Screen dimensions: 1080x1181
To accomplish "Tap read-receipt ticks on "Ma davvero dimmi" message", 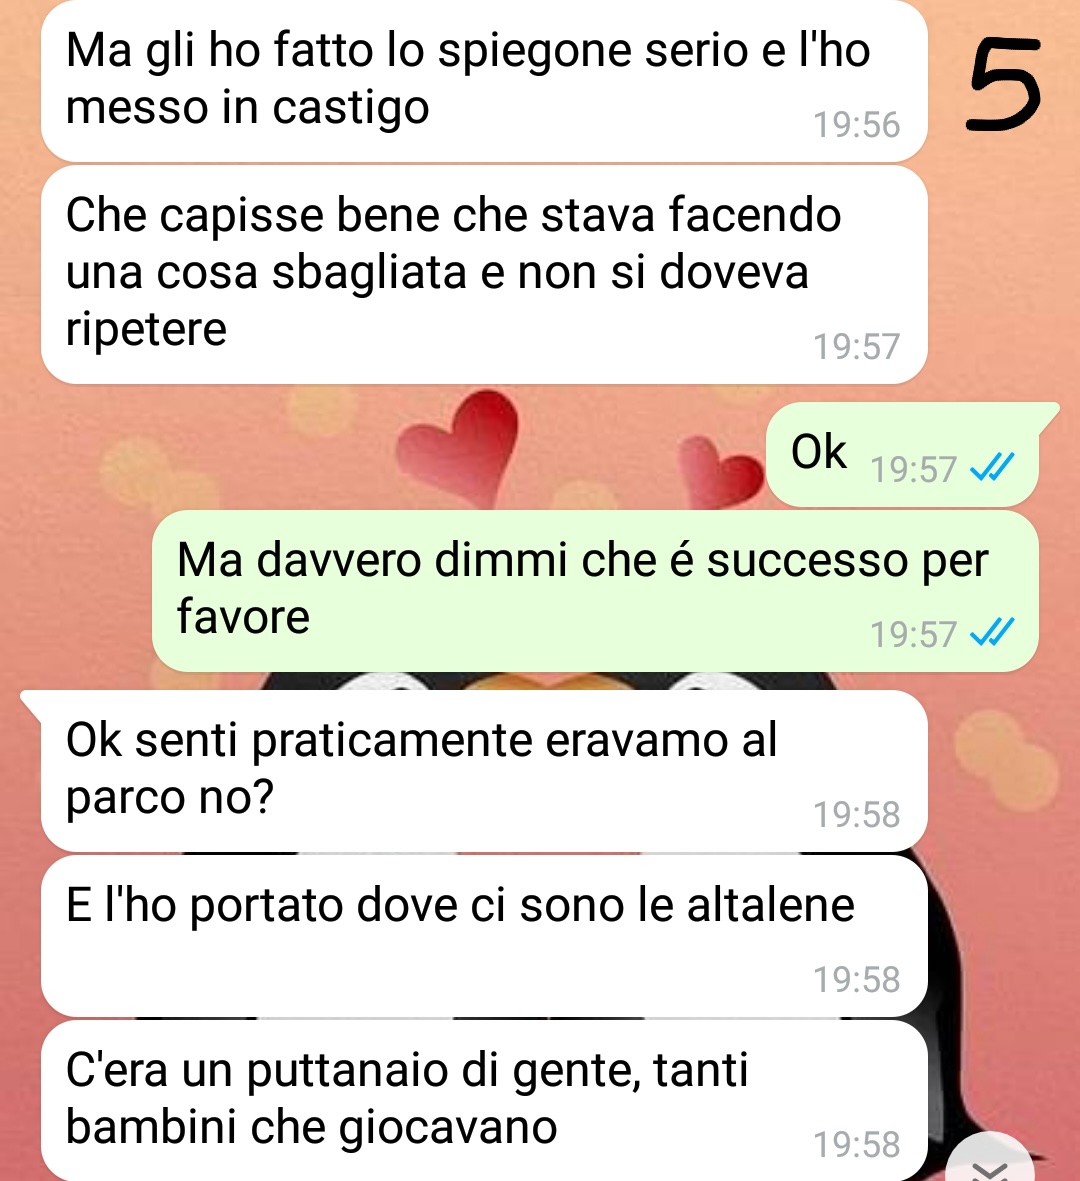I will click(993, 632).
